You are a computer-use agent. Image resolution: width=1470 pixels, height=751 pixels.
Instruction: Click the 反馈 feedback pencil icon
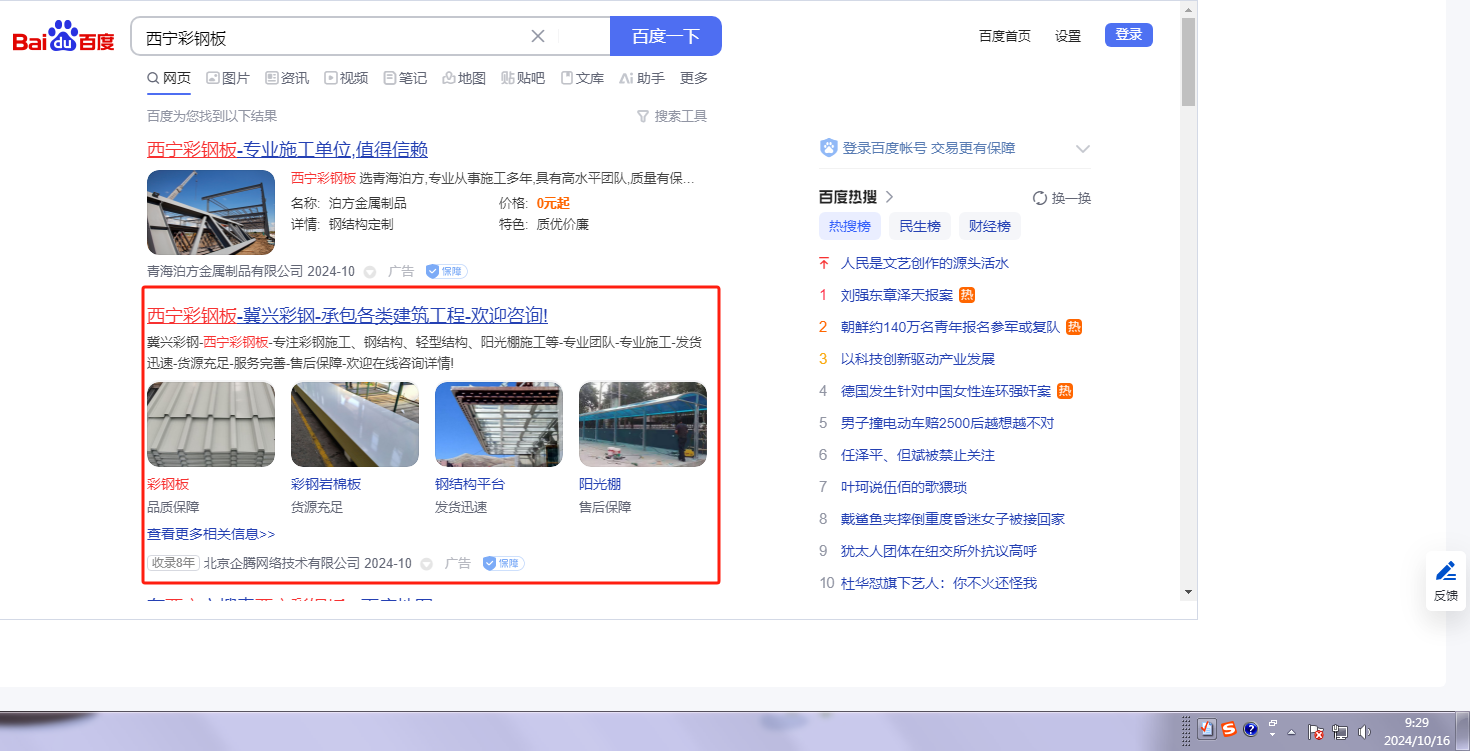[x=1446, y=572]
